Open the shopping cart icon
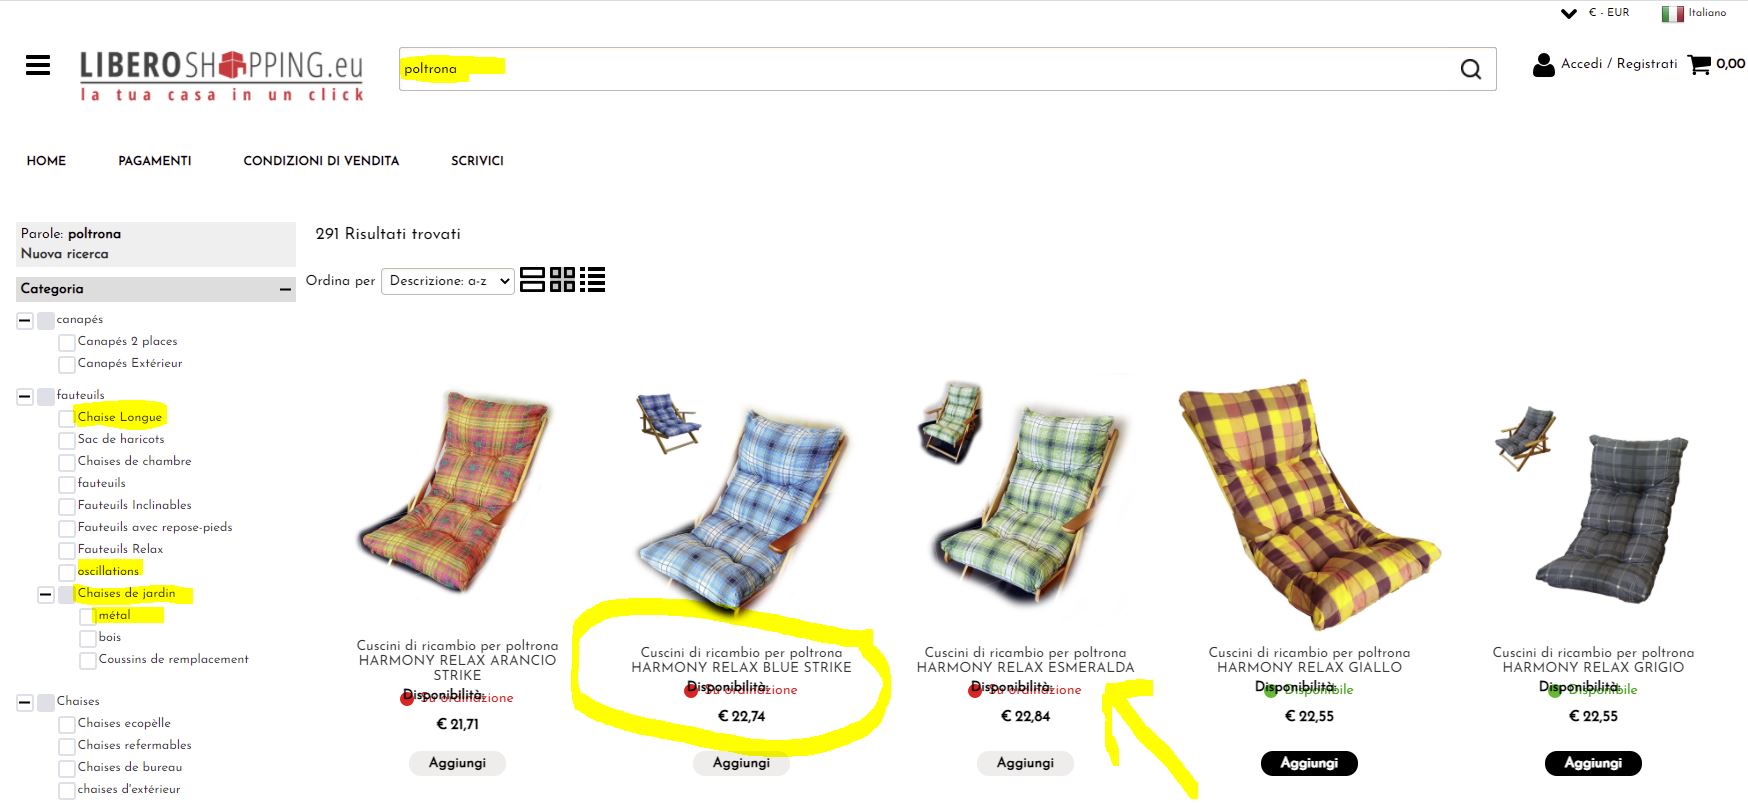Image resolution: width=1748 pixels, height=803 pixels. pos(1699,65)
